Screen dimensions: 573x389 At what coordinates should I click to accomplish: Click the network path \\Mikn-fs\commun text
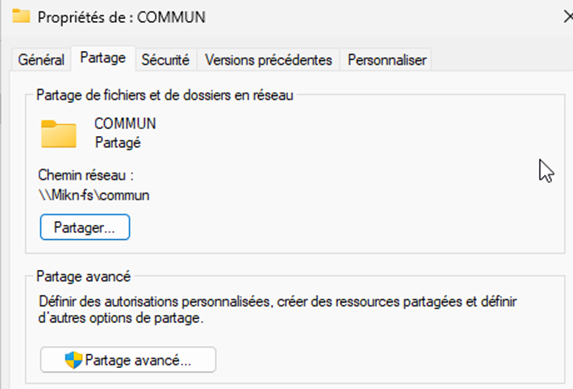pyautogui.click(x=94, y=195)
